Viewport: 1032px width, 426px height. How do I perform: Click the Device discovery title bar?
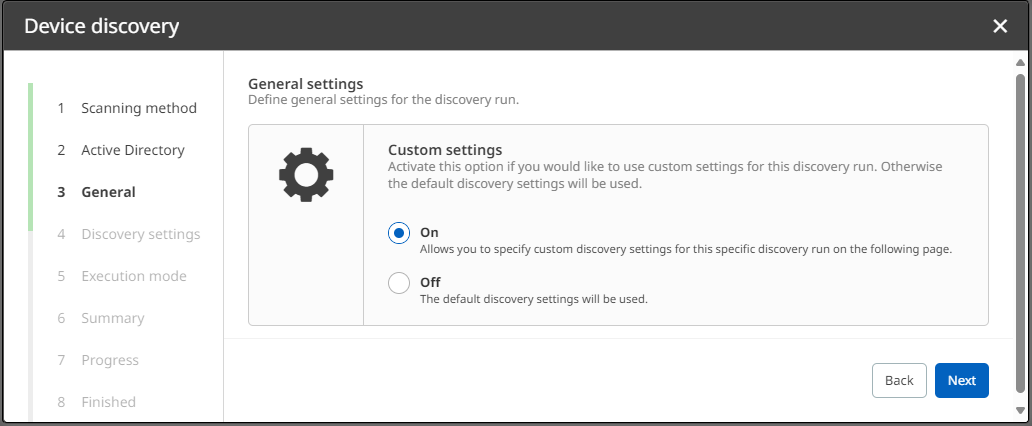[500, 26]
